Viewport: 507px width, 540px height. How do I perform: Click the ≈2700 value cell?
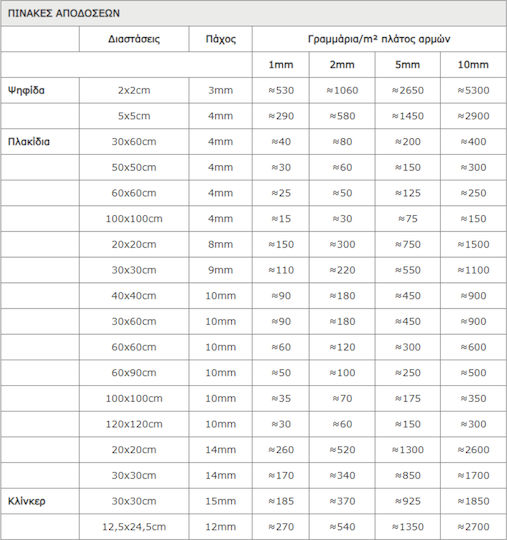click(x=473, y=527)
